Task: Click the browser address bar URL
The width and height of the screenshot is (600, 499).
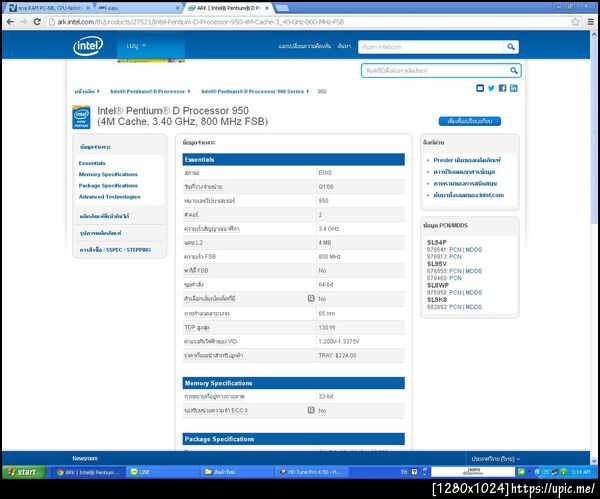Action: coord(201,22)
